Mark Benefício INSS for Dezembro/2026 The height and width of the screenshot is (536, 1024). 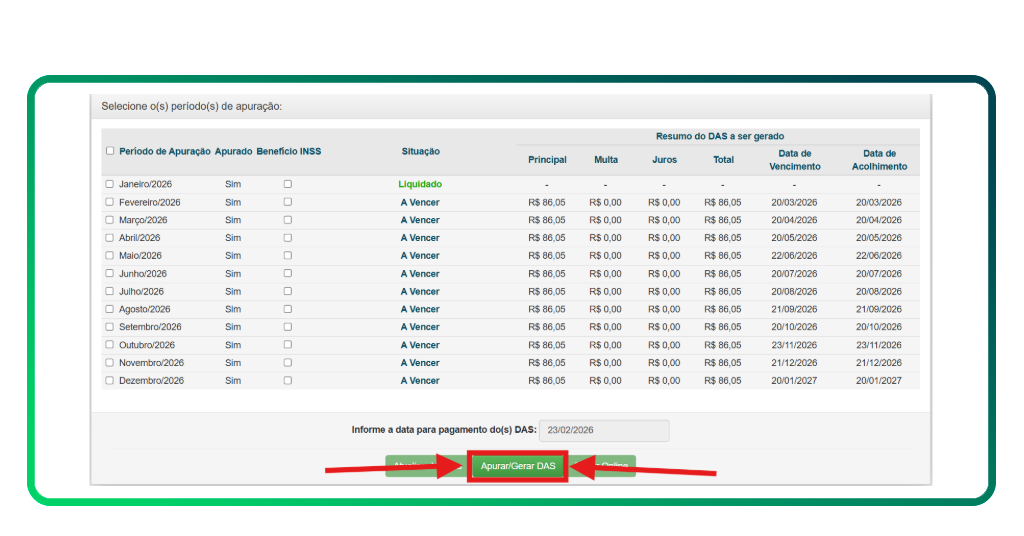288,381
